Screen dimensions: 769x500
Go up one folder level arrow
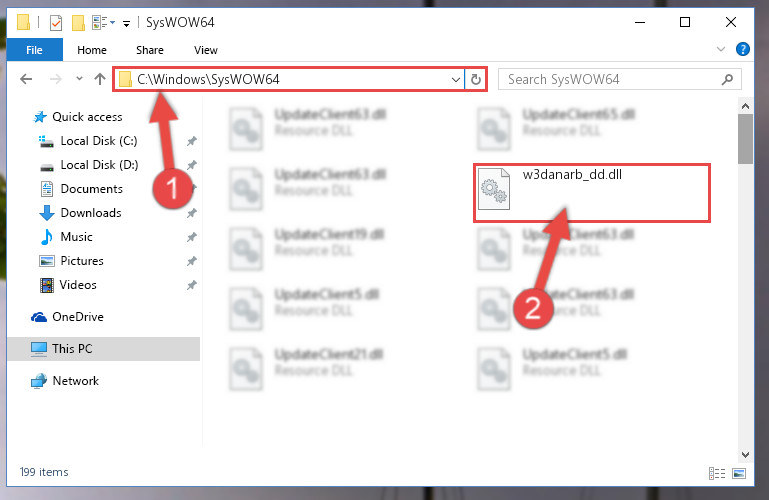click(x=100, y=79)
